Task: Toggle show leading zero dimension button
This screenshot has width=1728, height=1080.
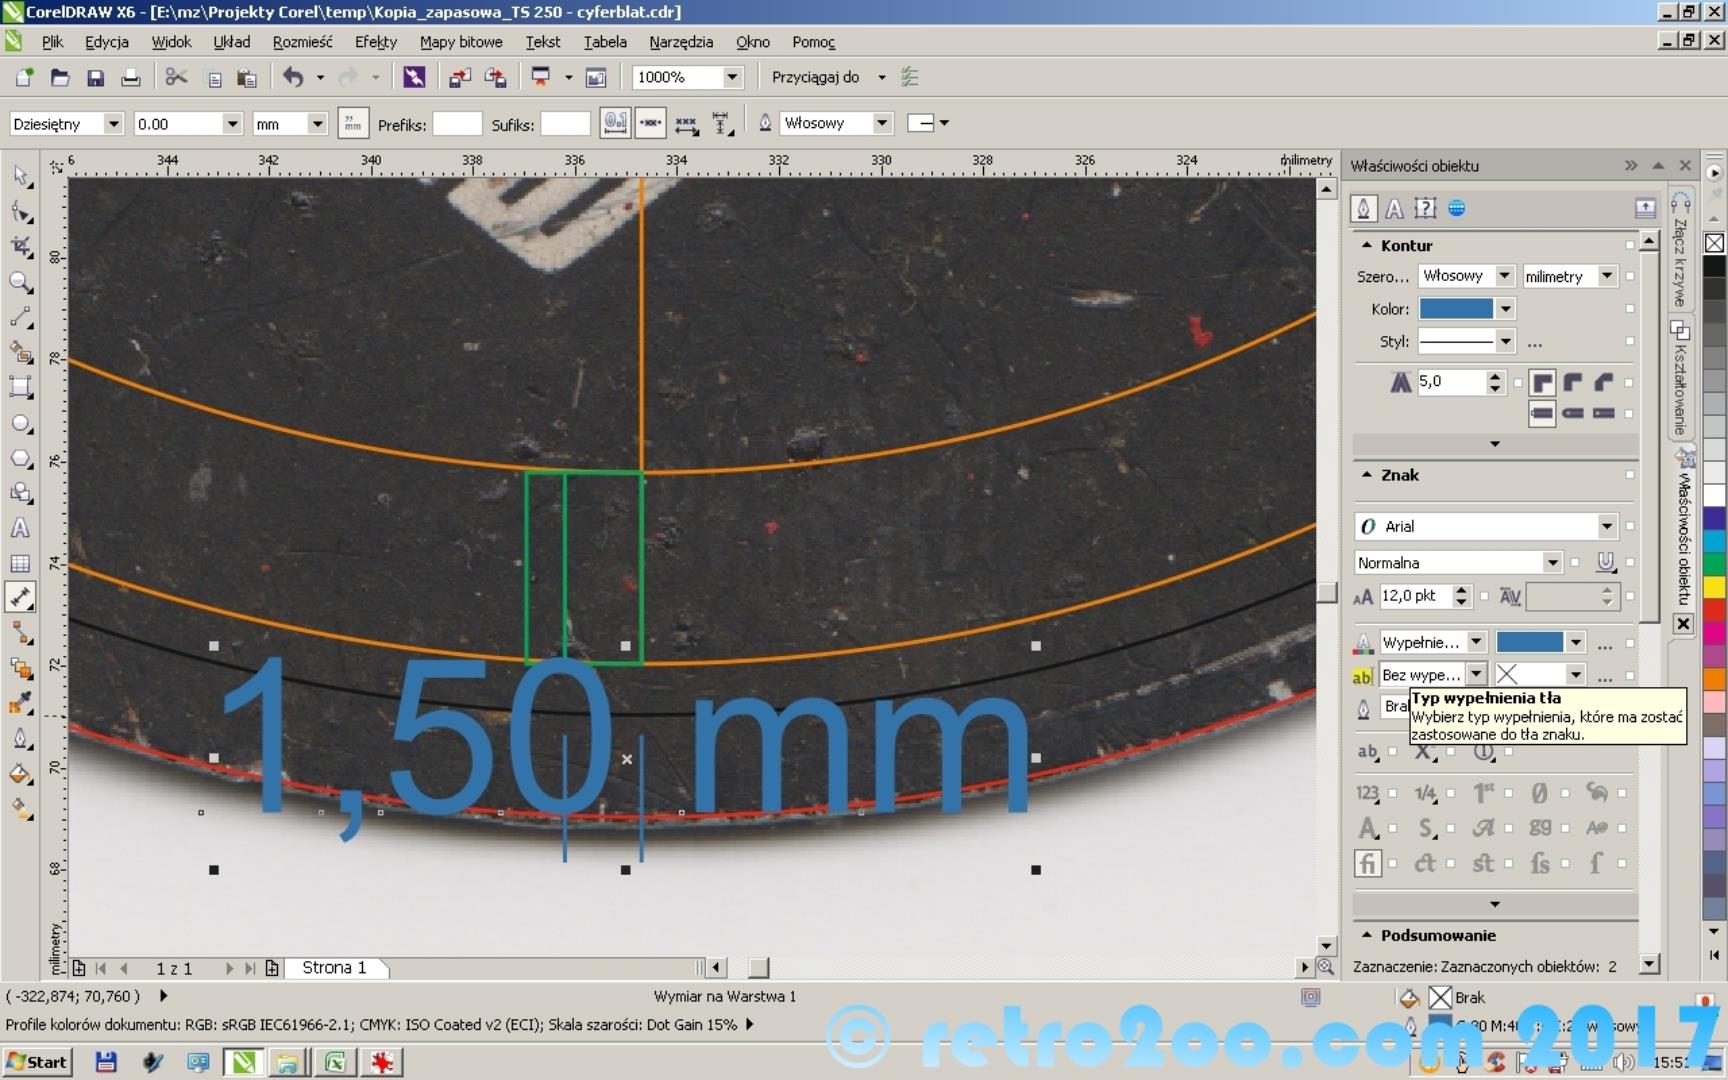Action: click(615, 124)
